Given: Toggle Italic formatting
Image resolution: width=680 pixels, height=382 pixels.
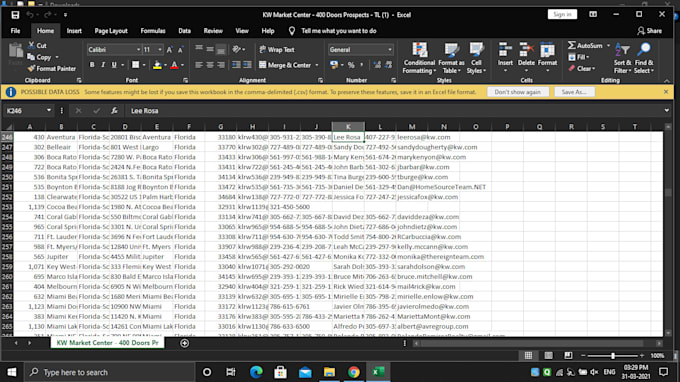Looking at the screenshot, I should [103, 65].
